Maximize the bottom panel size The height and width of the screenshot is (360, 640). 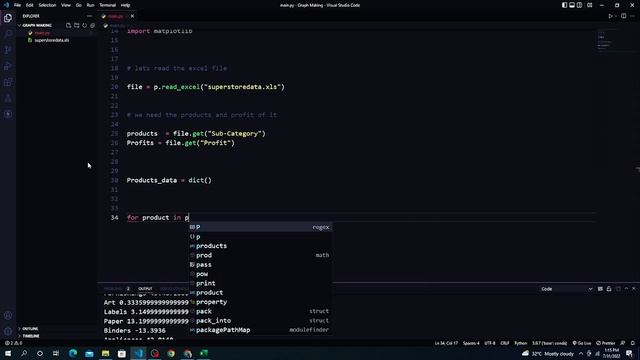627,289
